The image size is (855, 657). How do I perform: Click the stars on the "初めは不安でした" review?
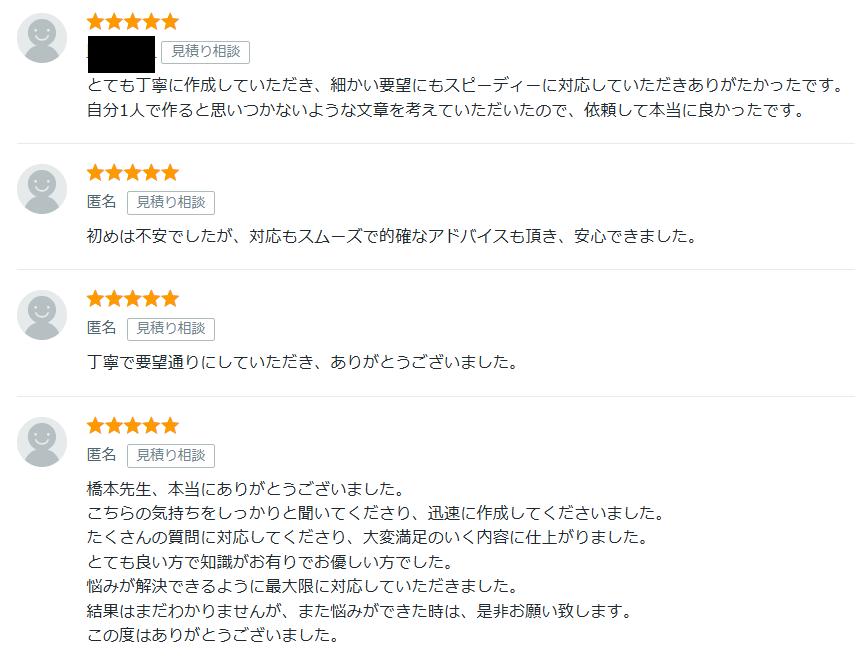point(133,172)
